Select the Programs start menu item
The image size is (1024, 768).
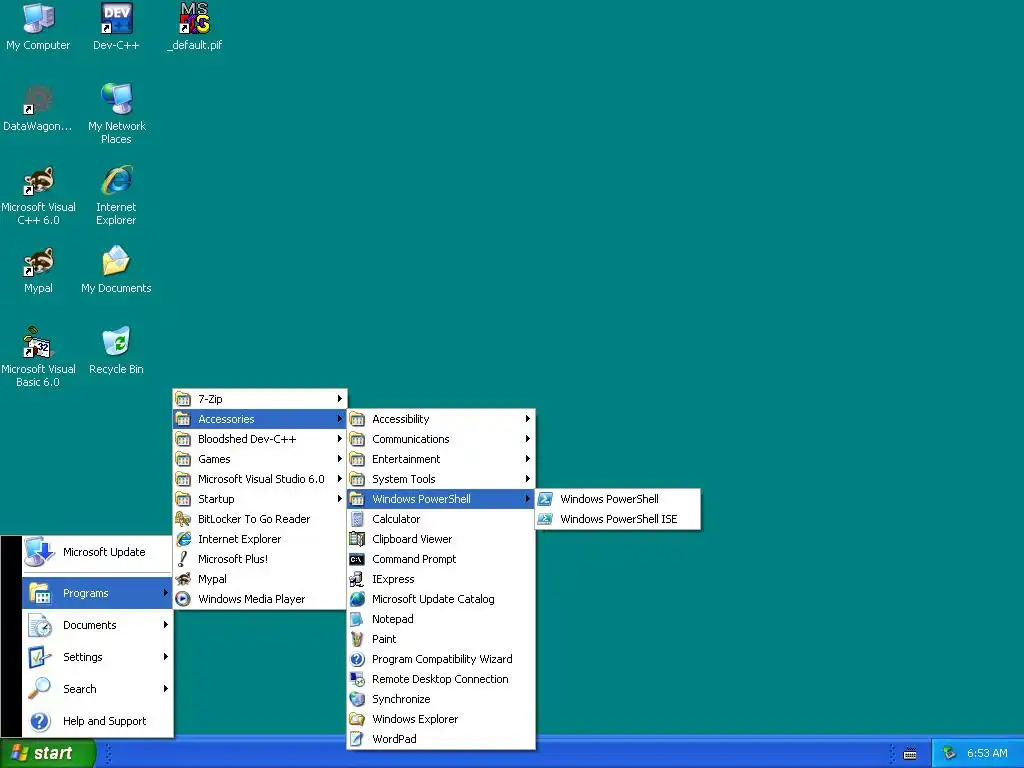click(x=97, y=593)
